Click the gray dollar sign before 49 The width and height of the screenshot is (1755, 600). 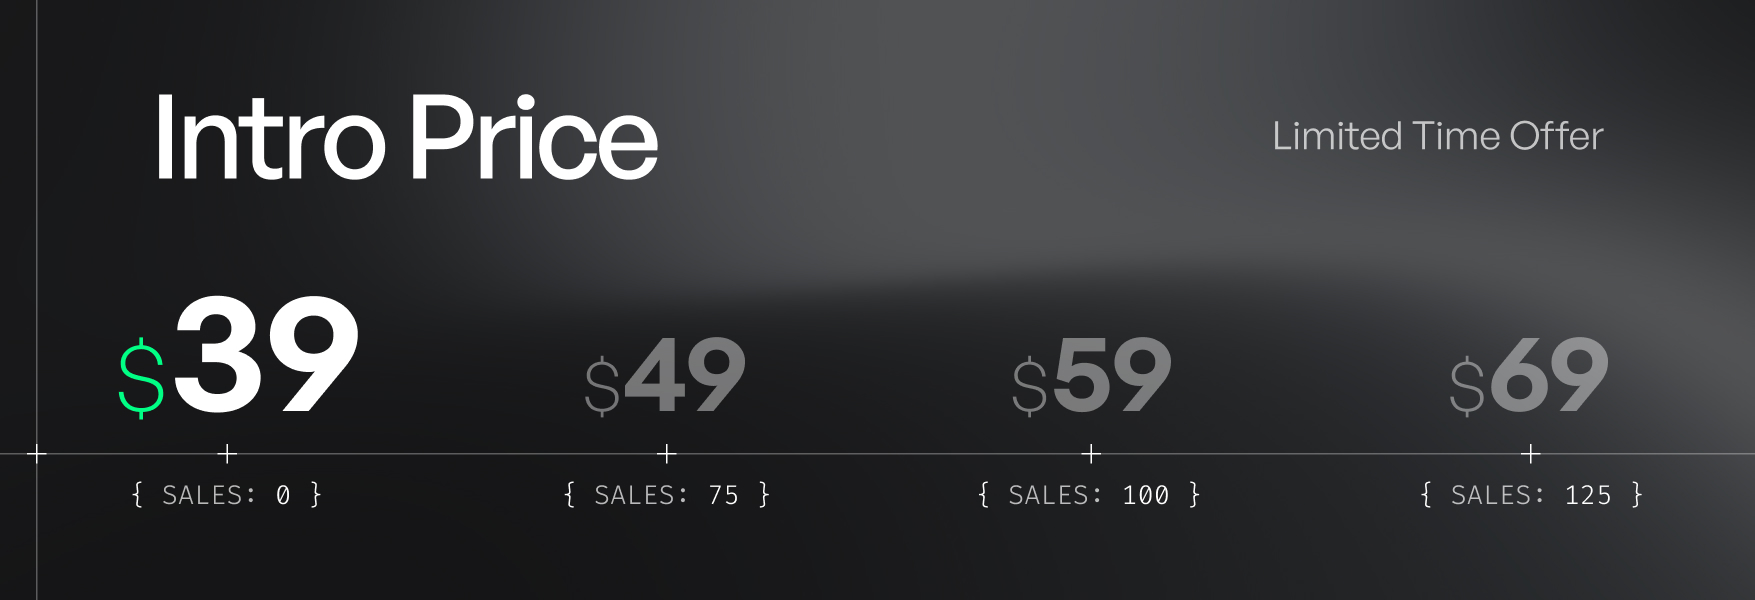click(602, 387)
